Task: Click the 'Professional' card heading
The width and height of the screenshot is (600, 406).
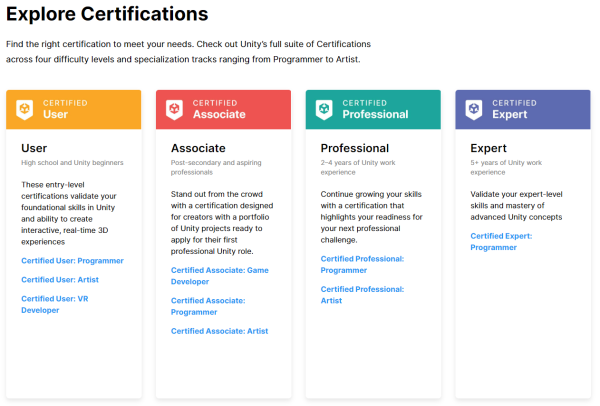Action: click(355, 148)
